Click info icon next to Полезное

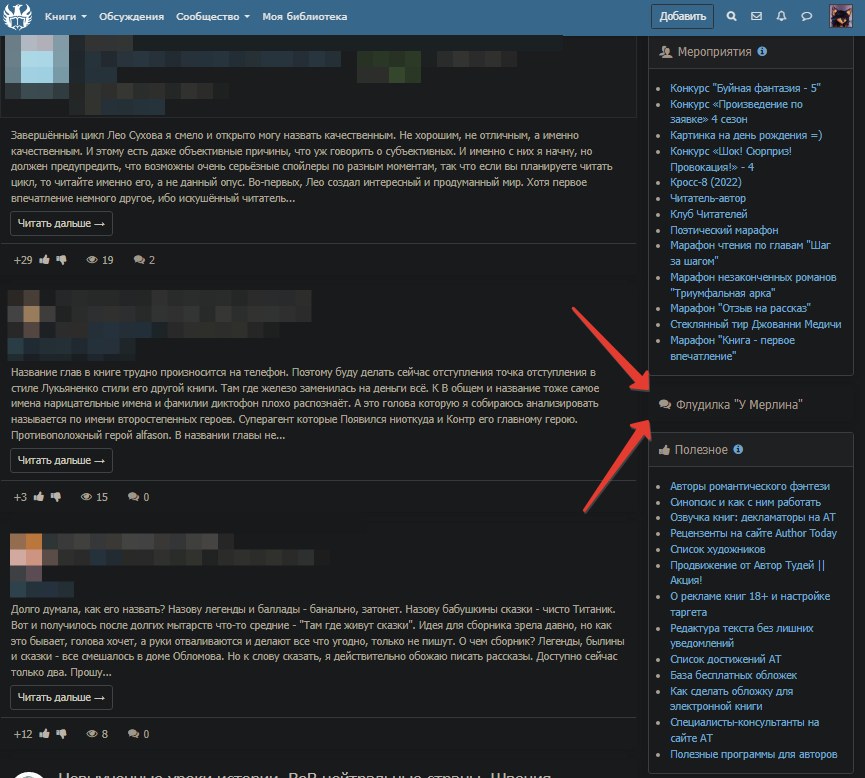click(738, 450)
